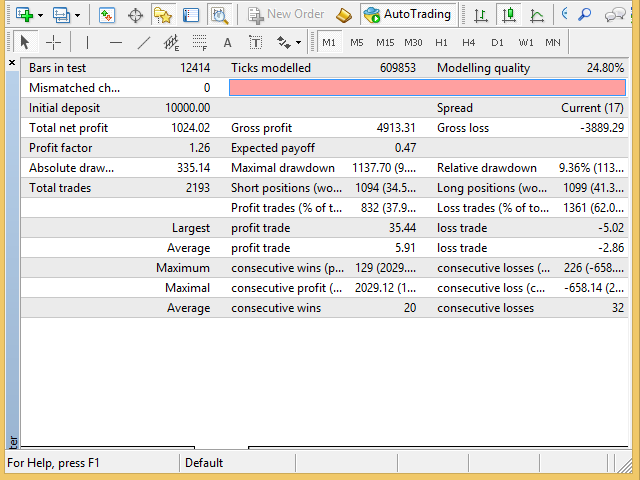Click the New Chart icon
640x480 pixels.
pyautogui.click(x=22, y=14)
